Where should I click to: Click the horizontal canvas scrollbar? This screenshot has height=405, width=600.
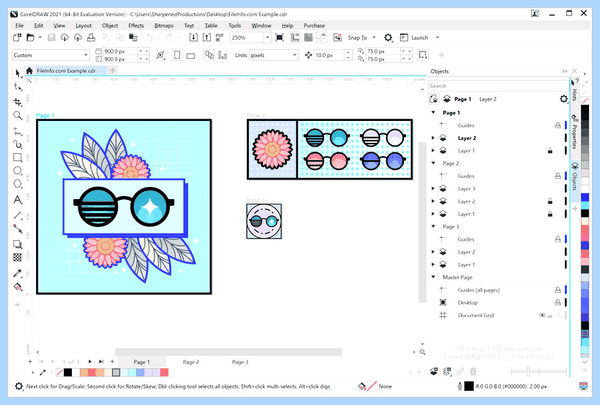228,352
